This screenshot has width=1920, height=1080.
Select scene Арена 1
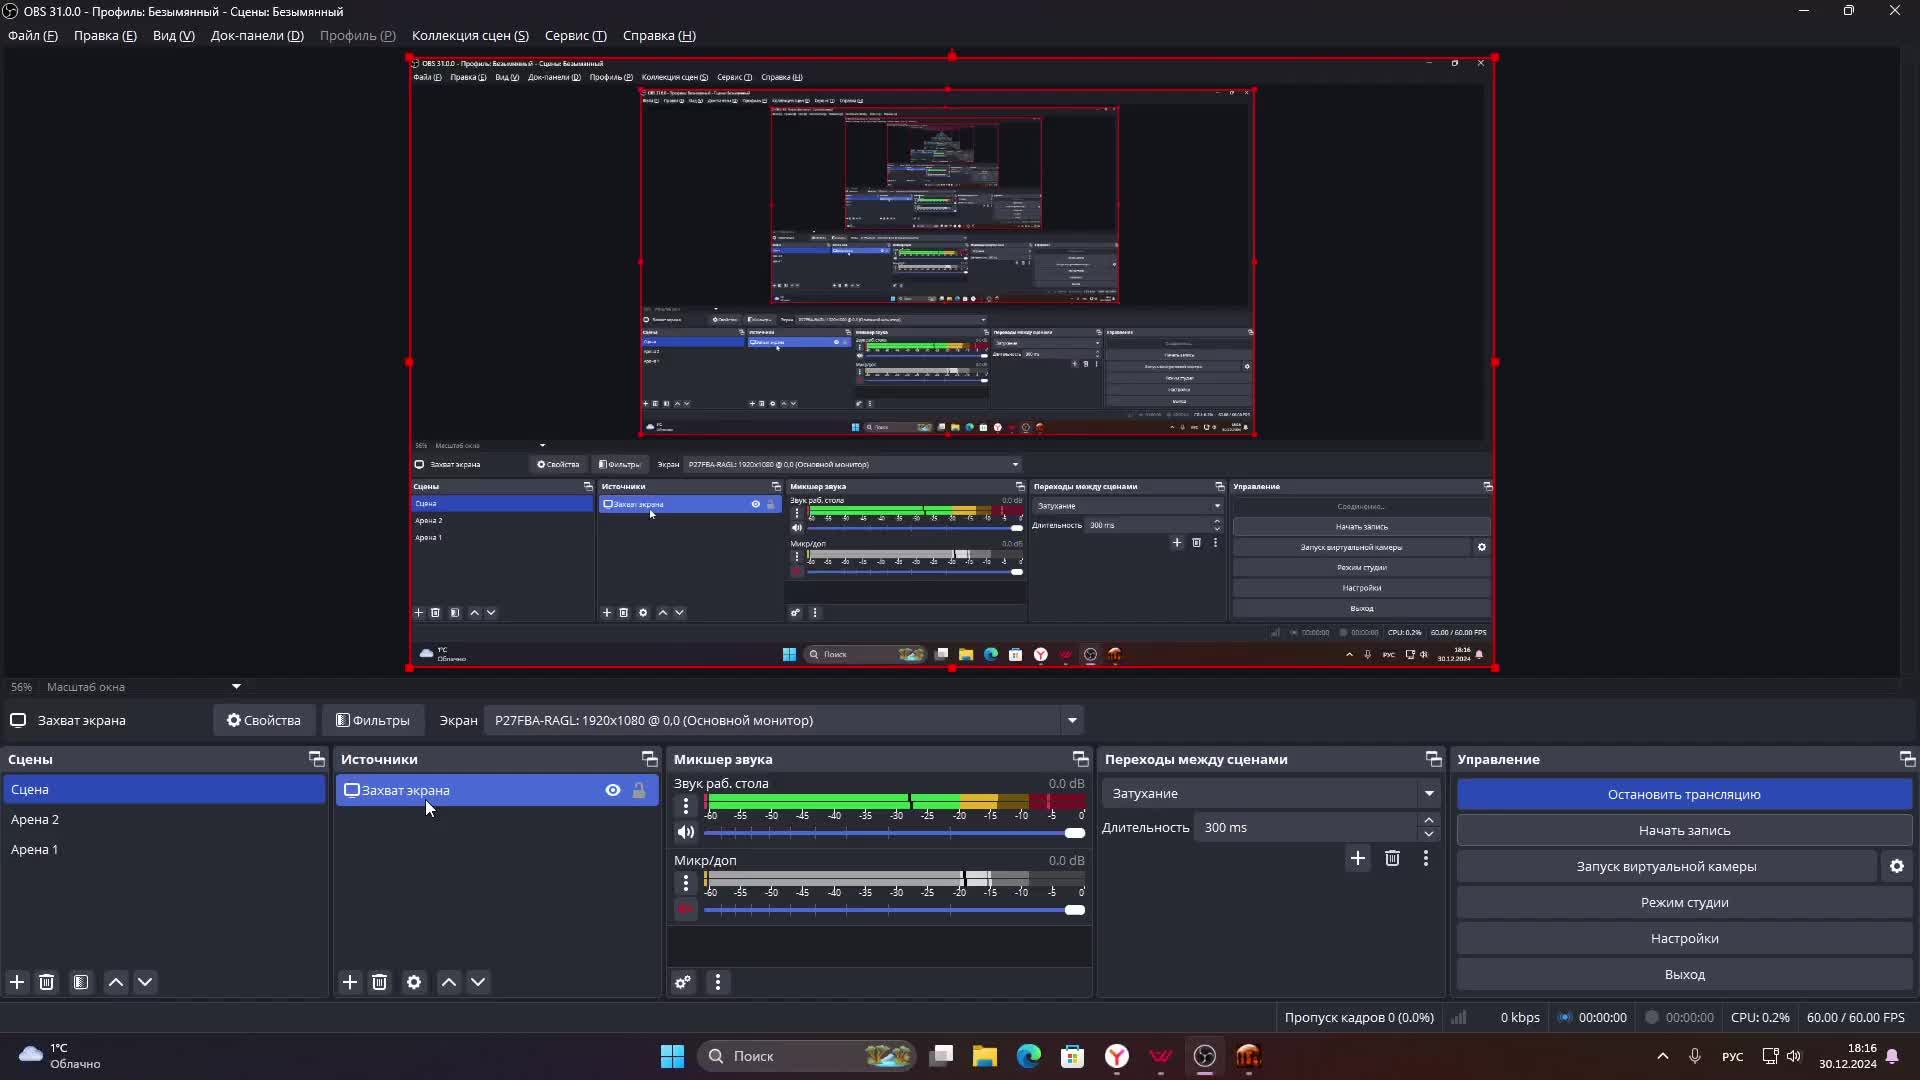[164, 849]
